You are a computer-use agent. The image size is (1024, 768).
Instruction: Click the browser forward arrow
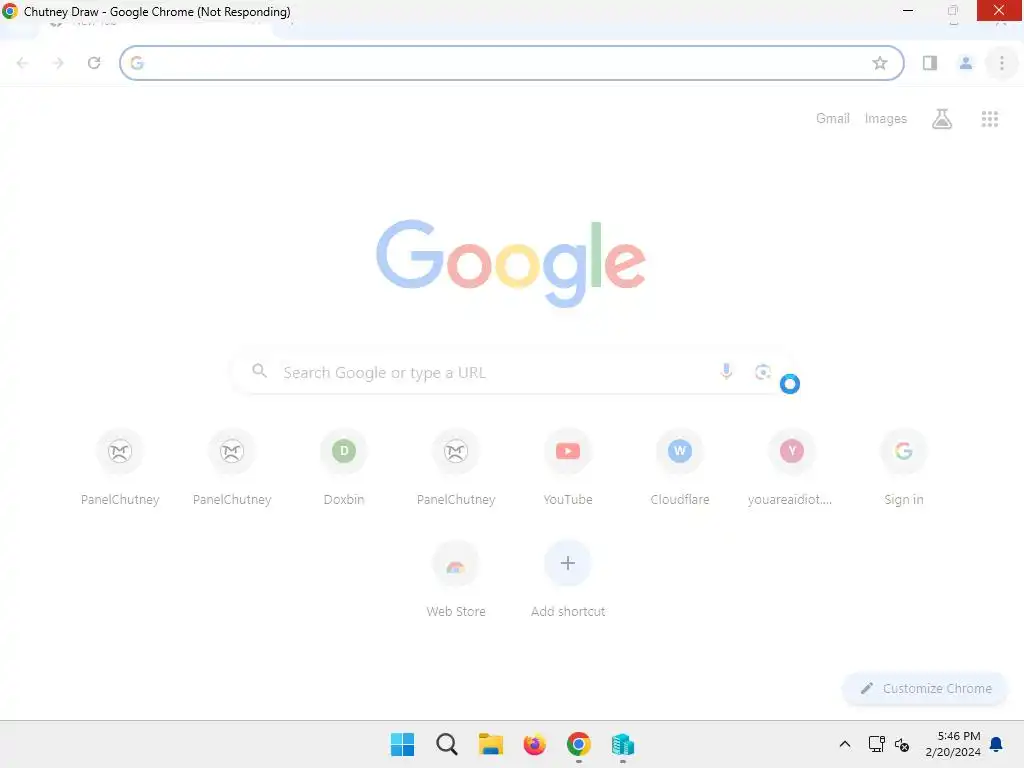(x=58, y=63)
